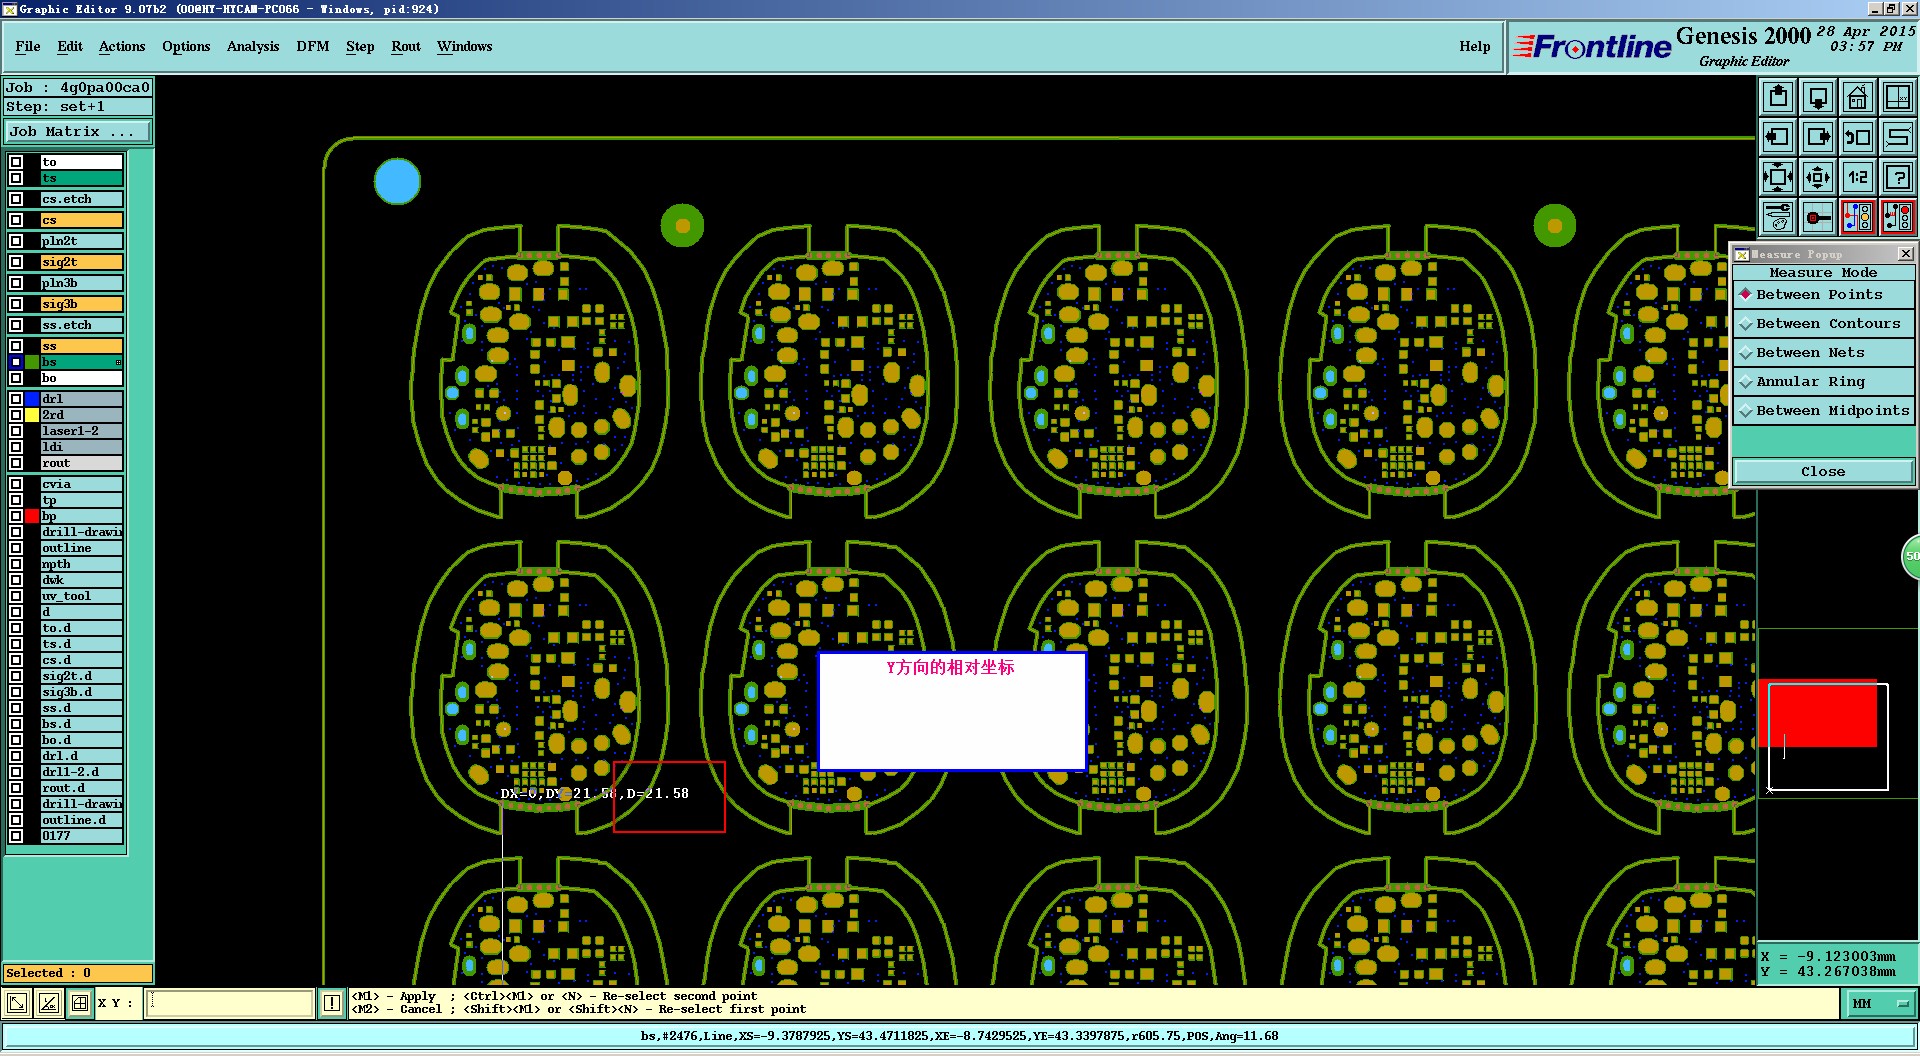This screenshot has height=1056, width=1920.
Task: Select the 'laser1-2' layer row
Action: click(81, 431)
